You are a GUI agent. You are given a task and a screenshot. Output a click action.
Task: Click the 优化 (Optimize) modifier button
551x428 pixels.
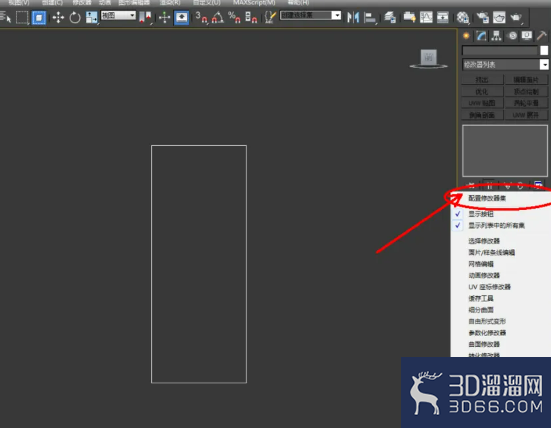coord(482,91)
